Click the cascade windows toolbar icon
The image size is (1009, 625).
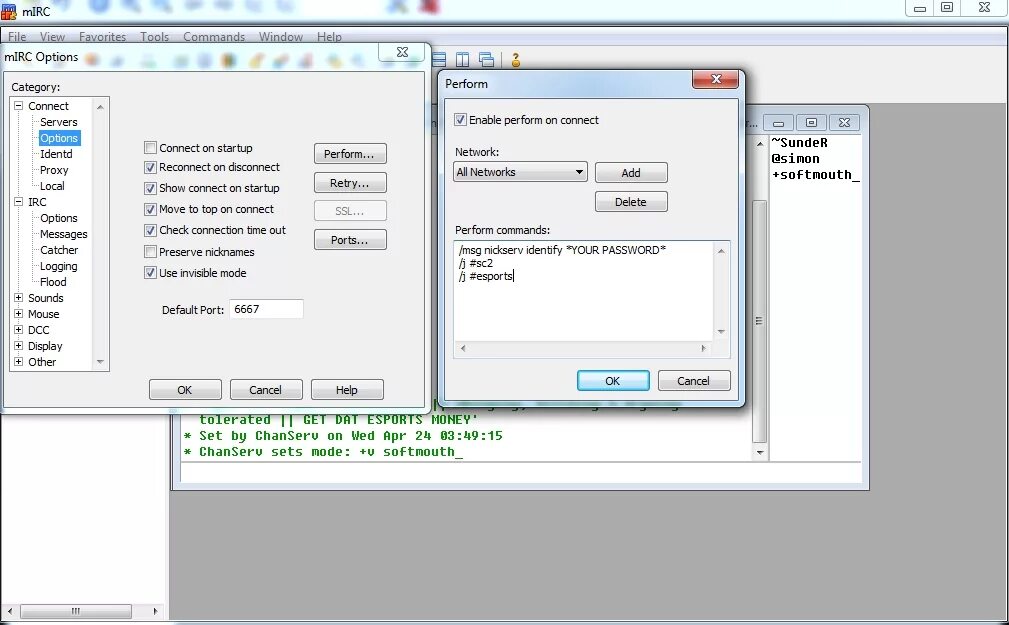pyautogui.click(x=486, y=60)
